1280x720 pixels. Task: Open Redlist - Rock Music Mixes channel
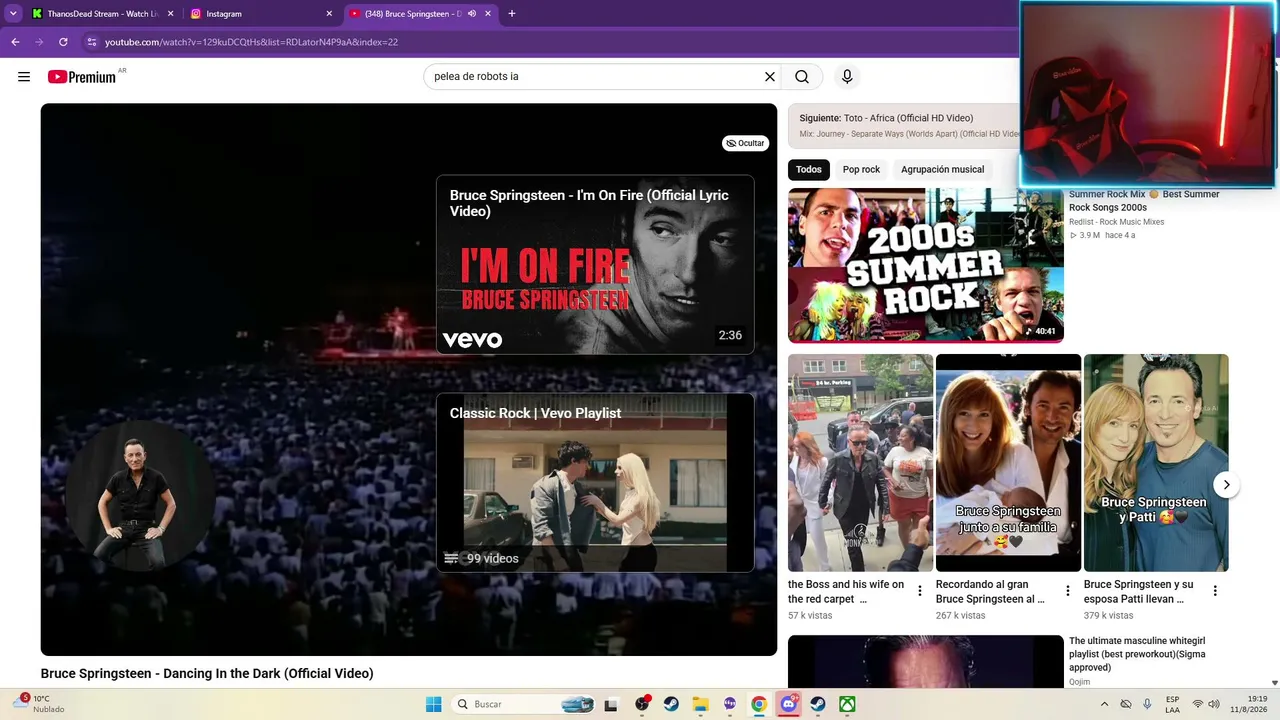[x=1117, y=222]
